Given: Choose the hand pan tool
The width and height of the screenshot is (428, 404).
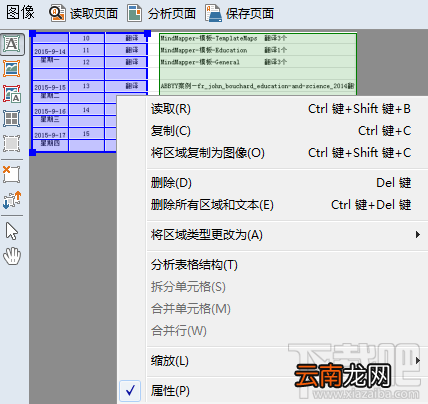Looking at the screenshot, I should (12, 256).
